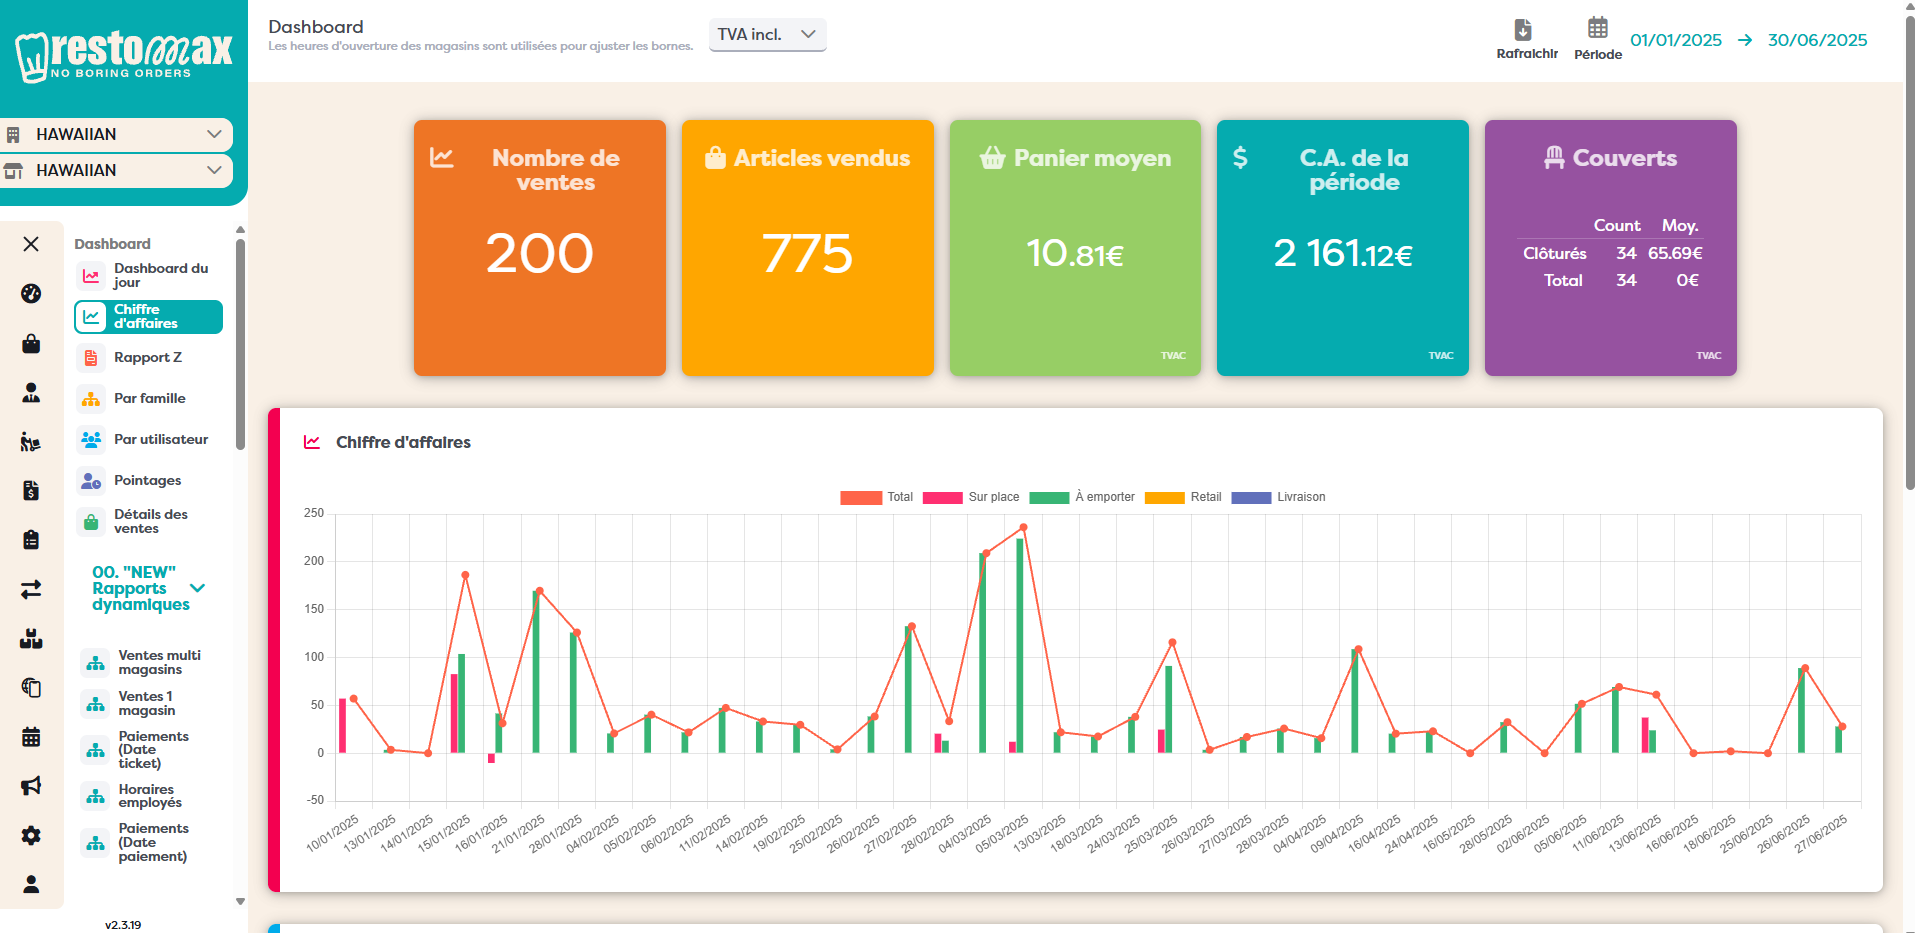Click the start date 01/01/2025
This screenshot has height=933, width=1915.
[x=1675, y=40]
